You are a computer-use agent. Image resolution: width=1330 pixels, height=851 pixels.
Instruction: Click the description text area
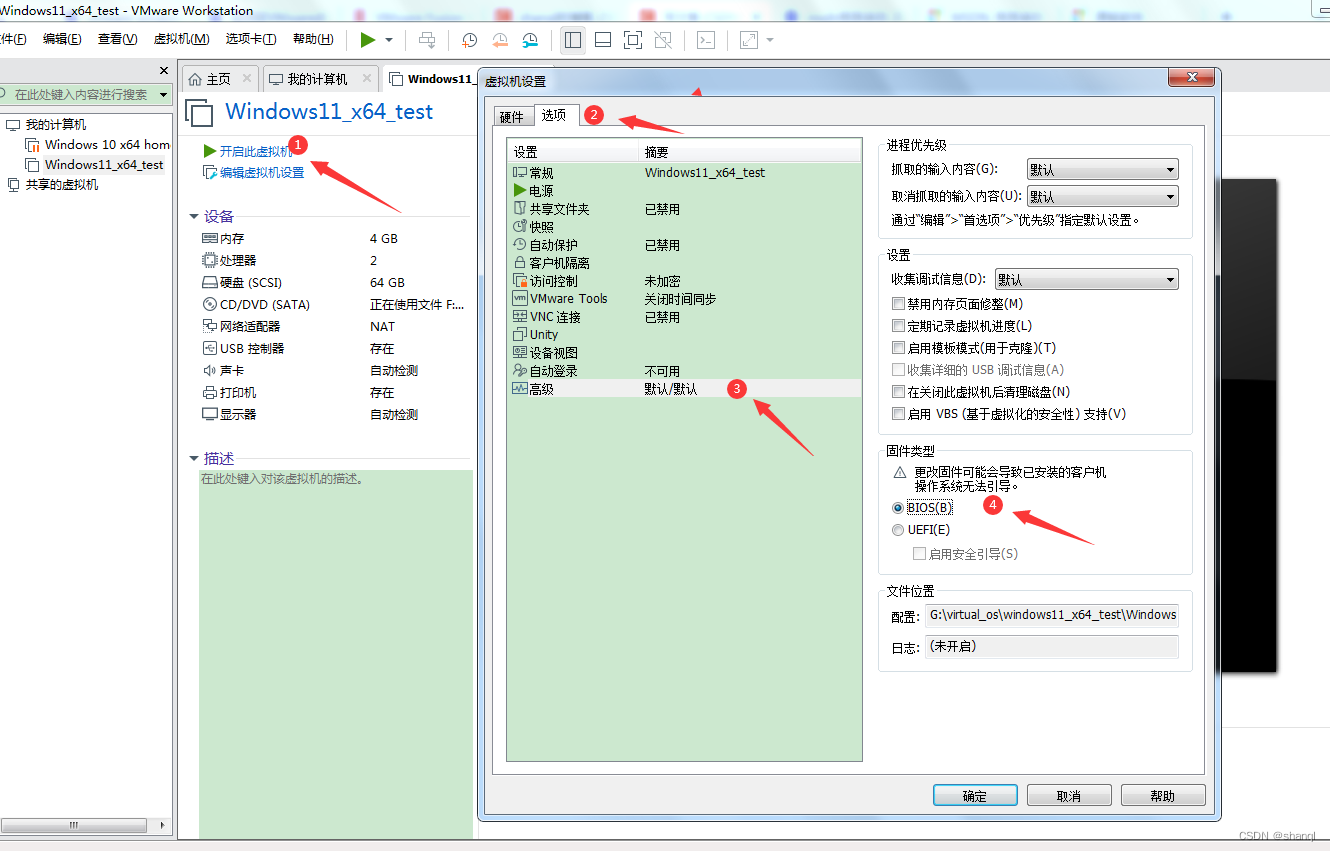[335, 653]
